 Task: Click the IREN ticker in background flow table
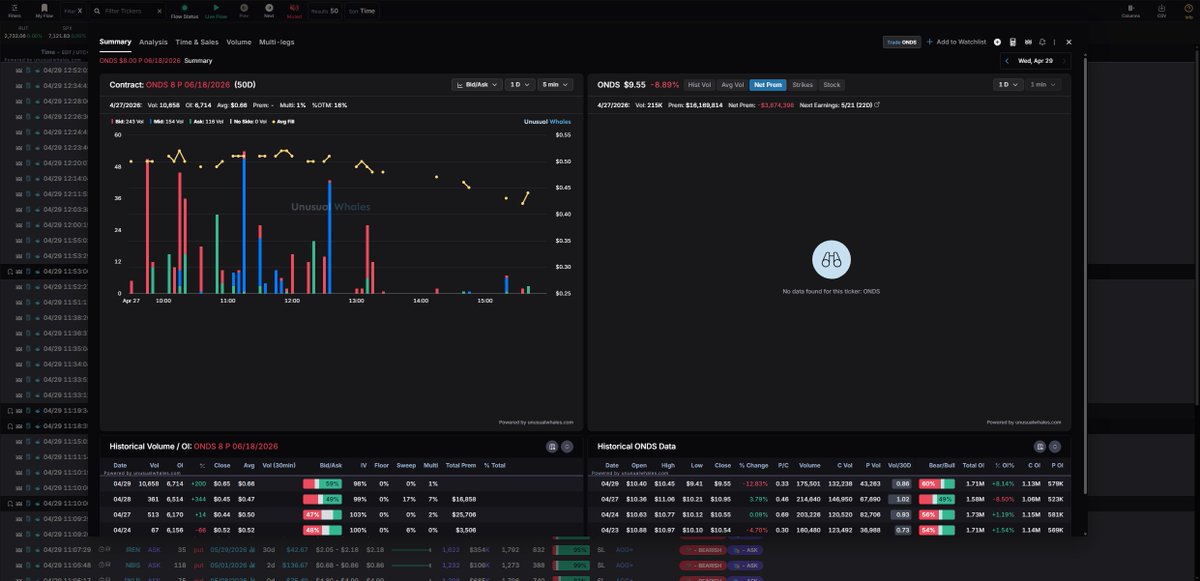[132, 550]
